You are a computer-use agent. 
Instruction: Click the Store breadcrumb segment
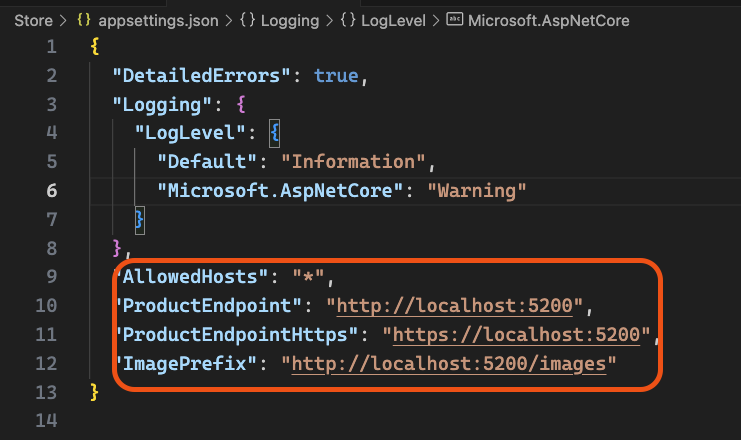point(33,21)
